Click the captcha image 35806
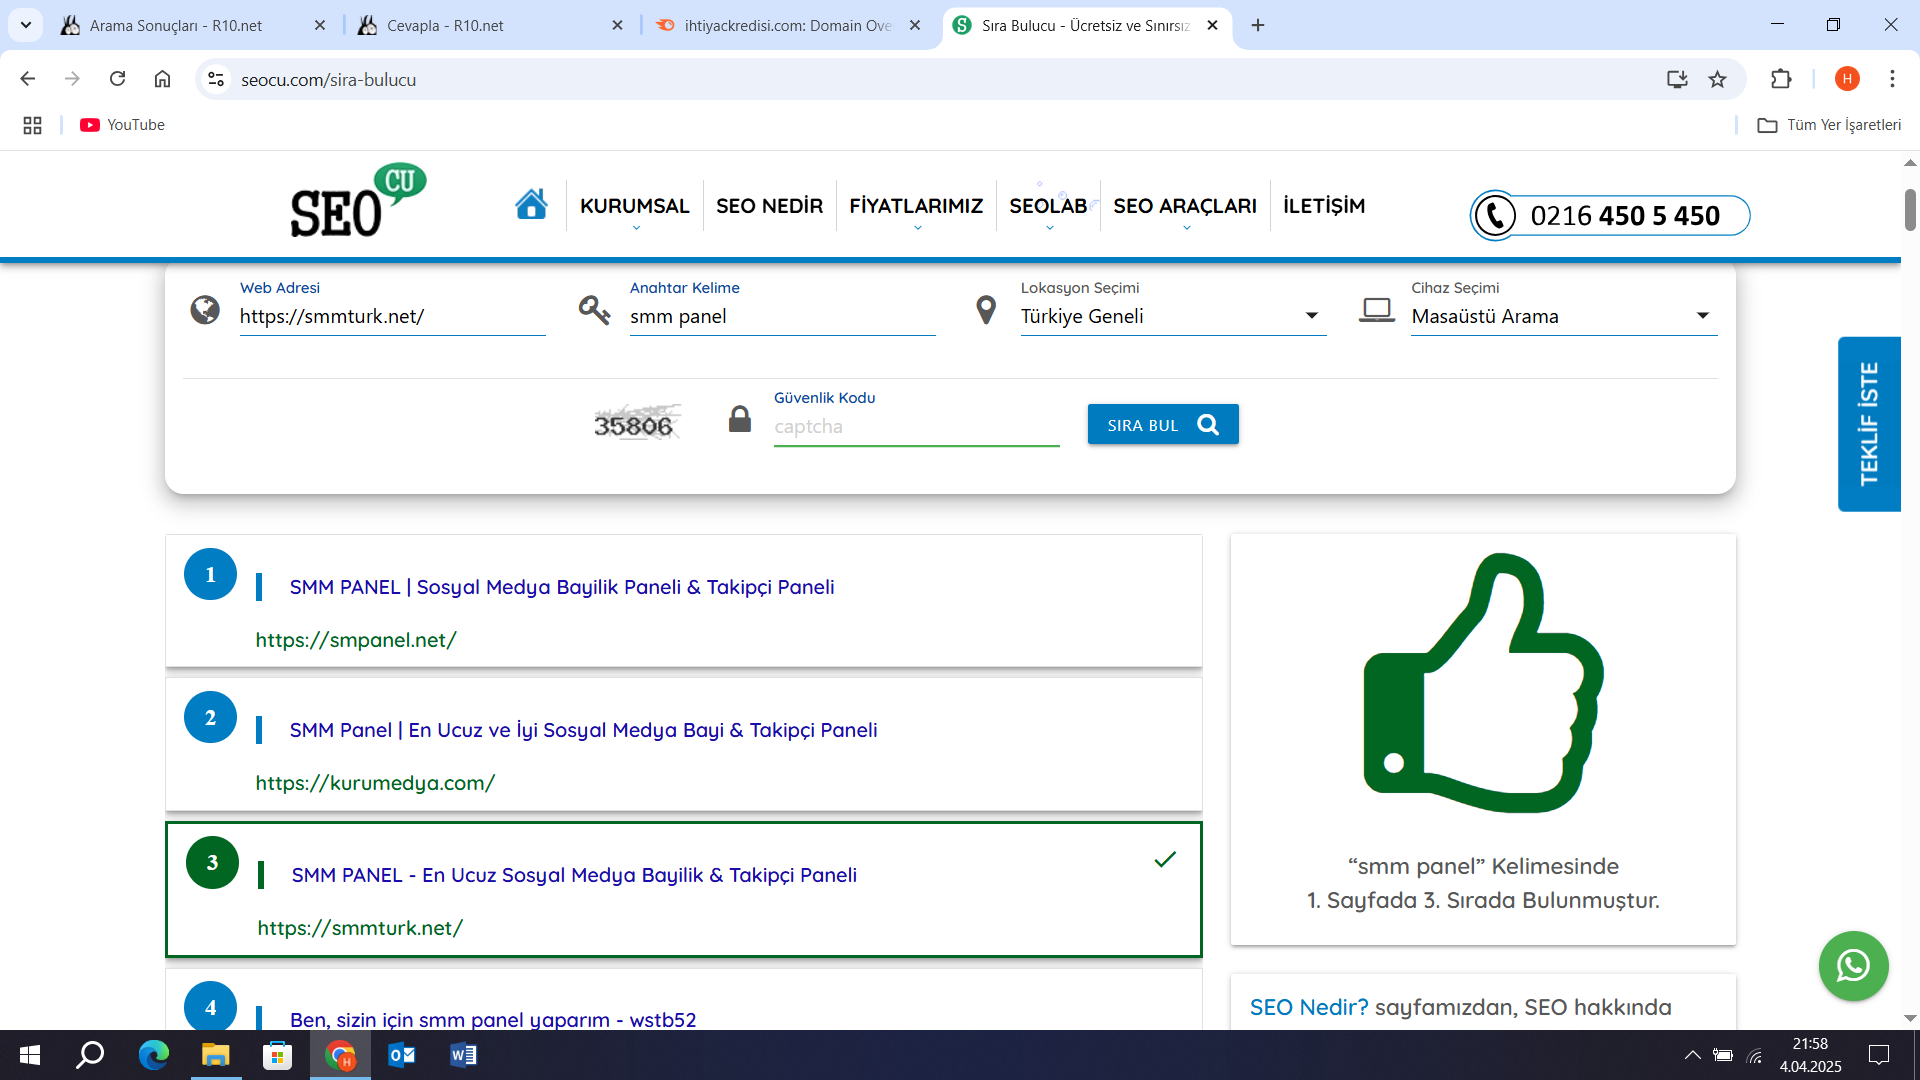1920x1080 pixels. click(637, 423)
